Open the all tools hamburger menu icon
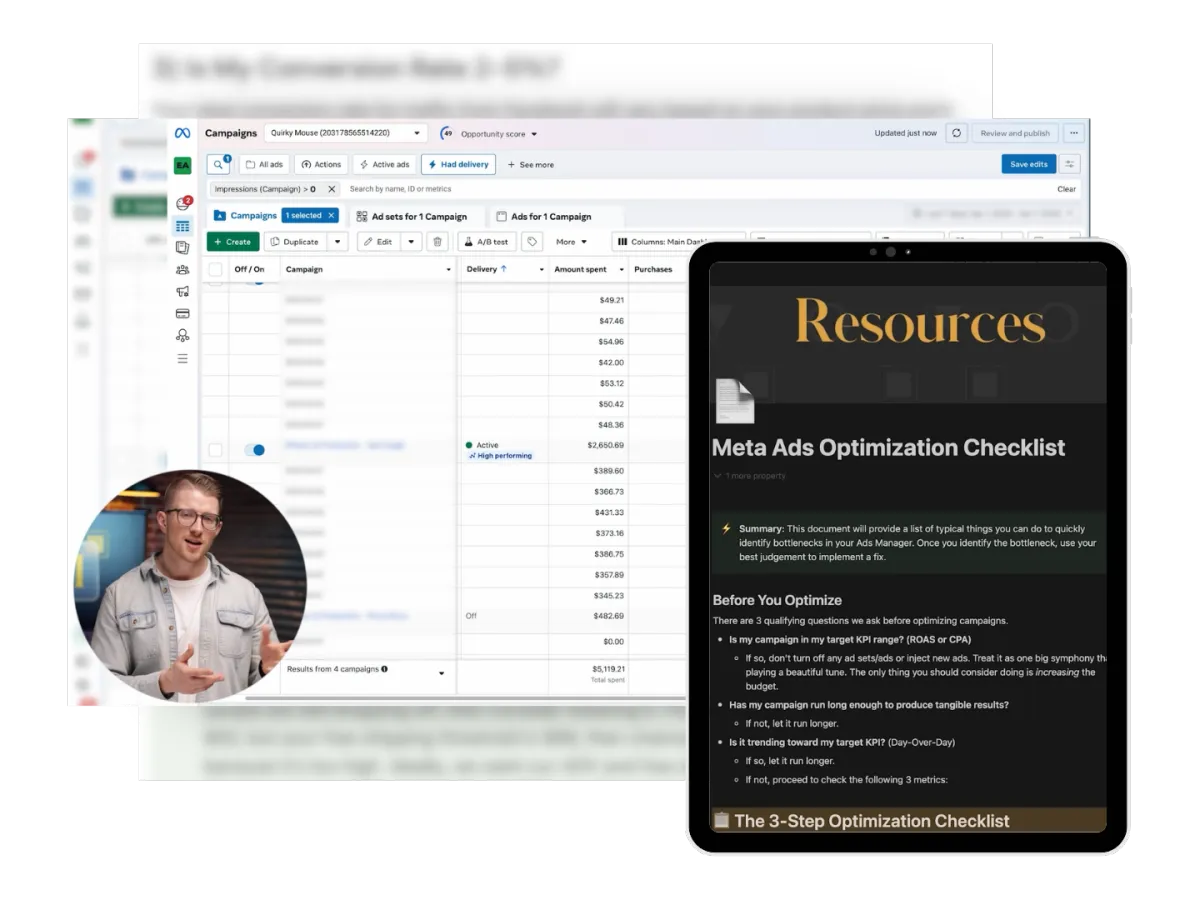The height and width of the screenshot is (900, 1200). [x=182, y=358]
